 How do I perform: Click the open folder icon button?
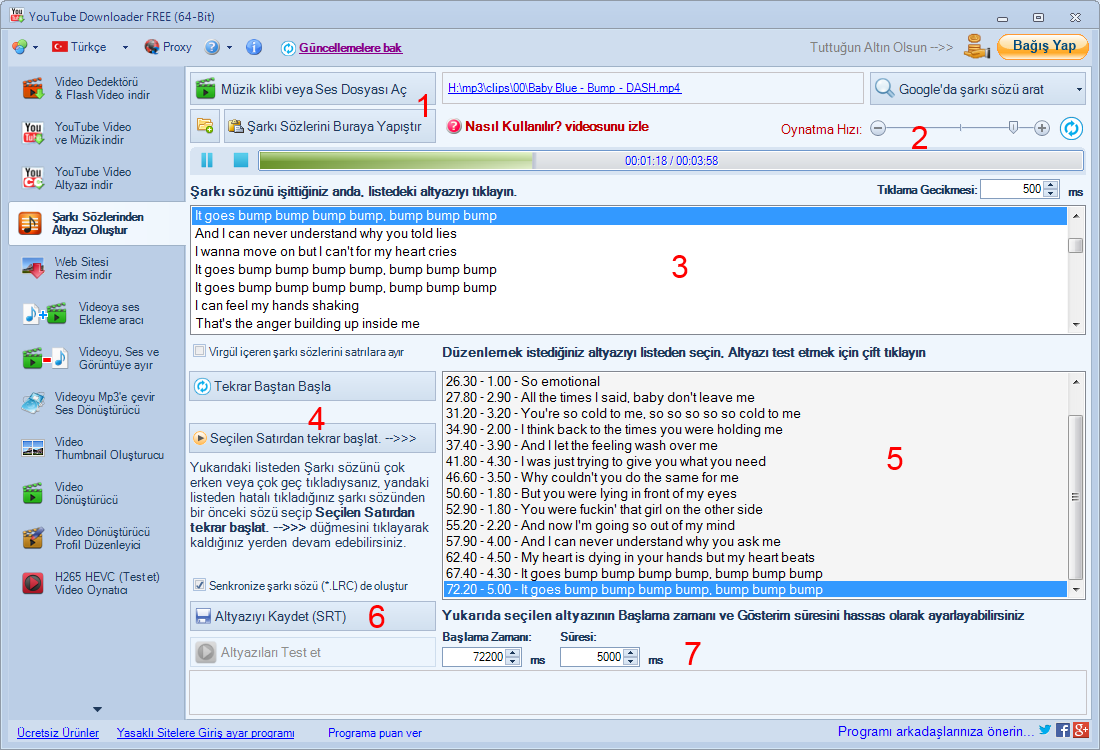tap(205, 126)
